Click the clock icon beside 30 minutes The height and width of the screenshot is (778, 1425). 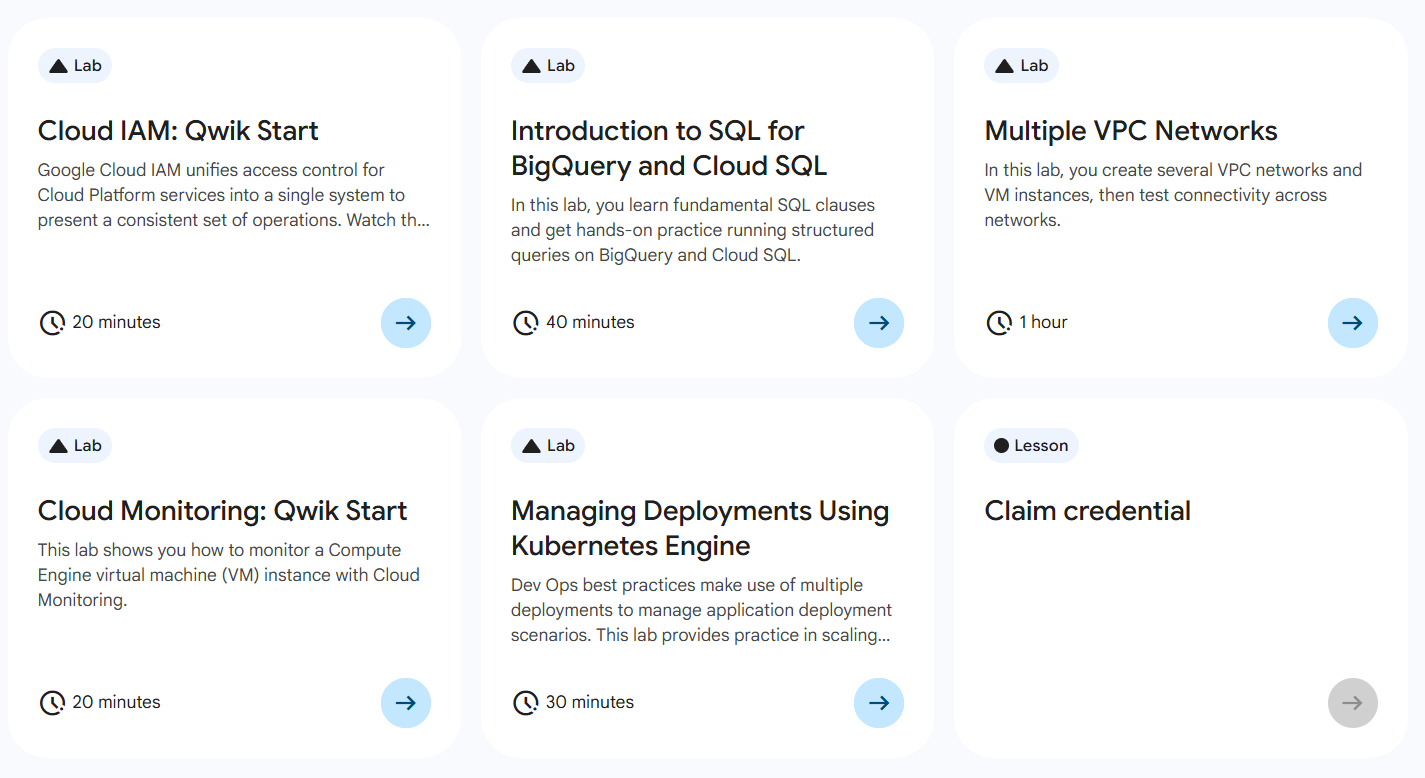(x=525, y=703)
